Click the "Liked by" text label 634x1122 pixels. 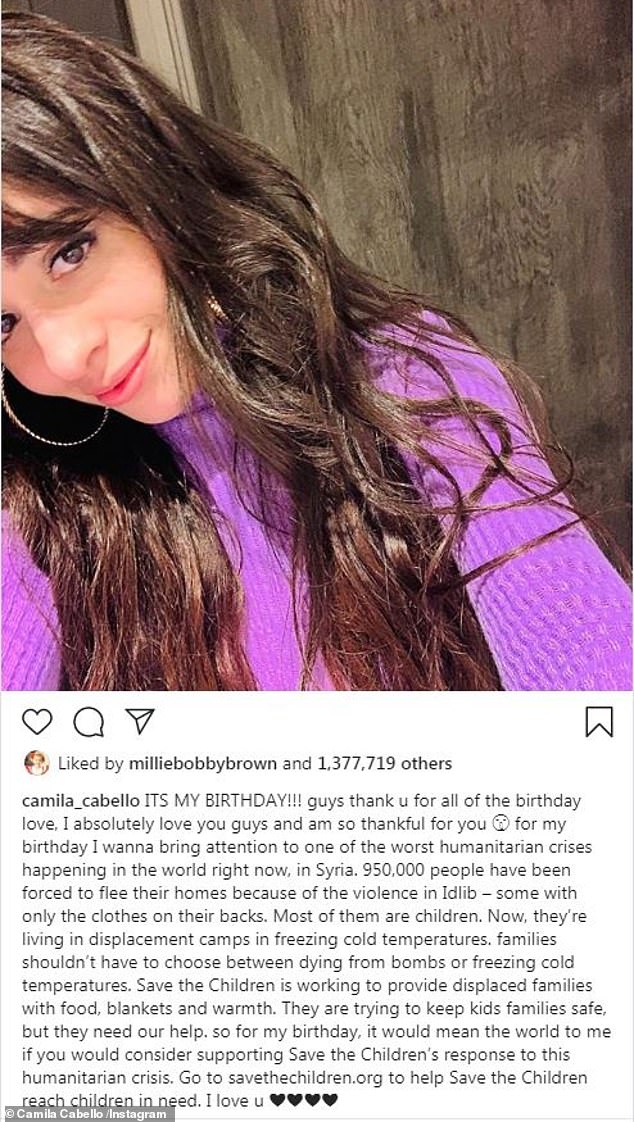pos(91,763)
